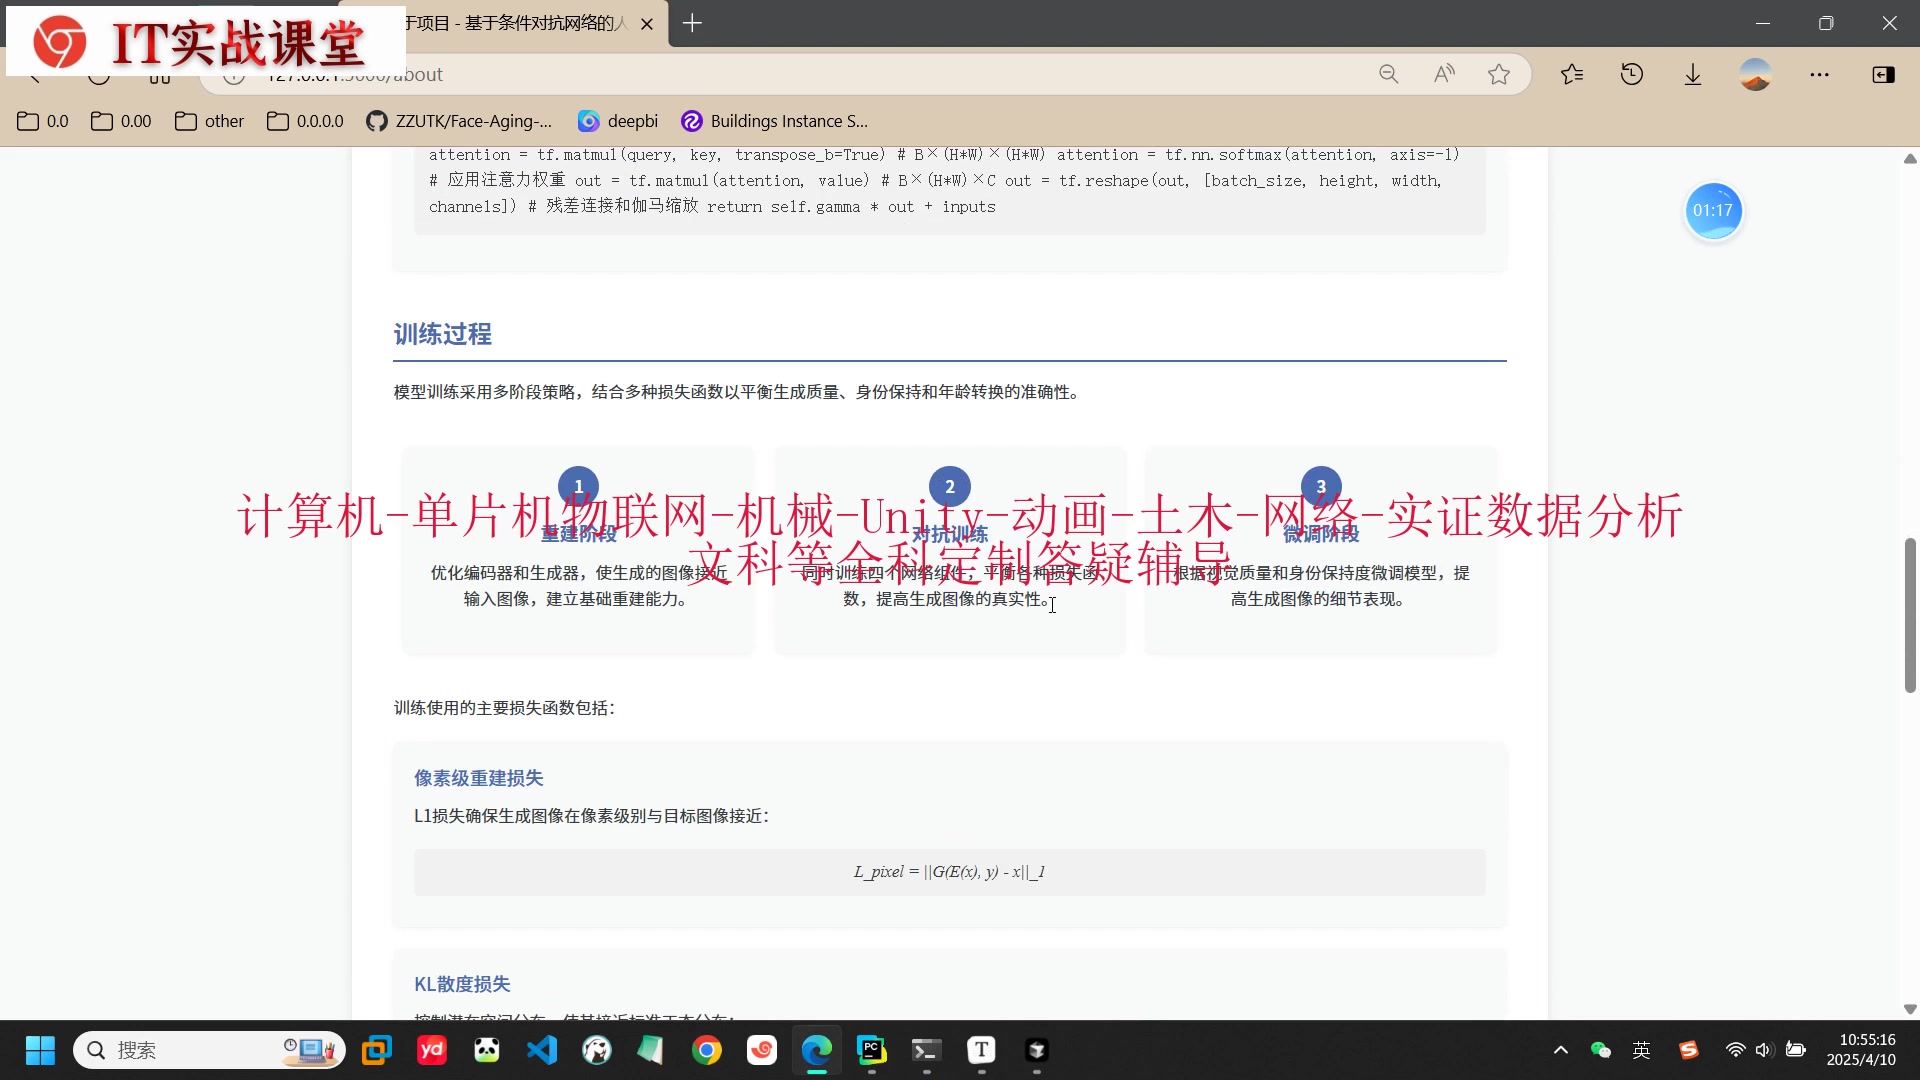Open the Favorites list toolbar icon
The image size is (1920, 1080).
coord(1572,74)
